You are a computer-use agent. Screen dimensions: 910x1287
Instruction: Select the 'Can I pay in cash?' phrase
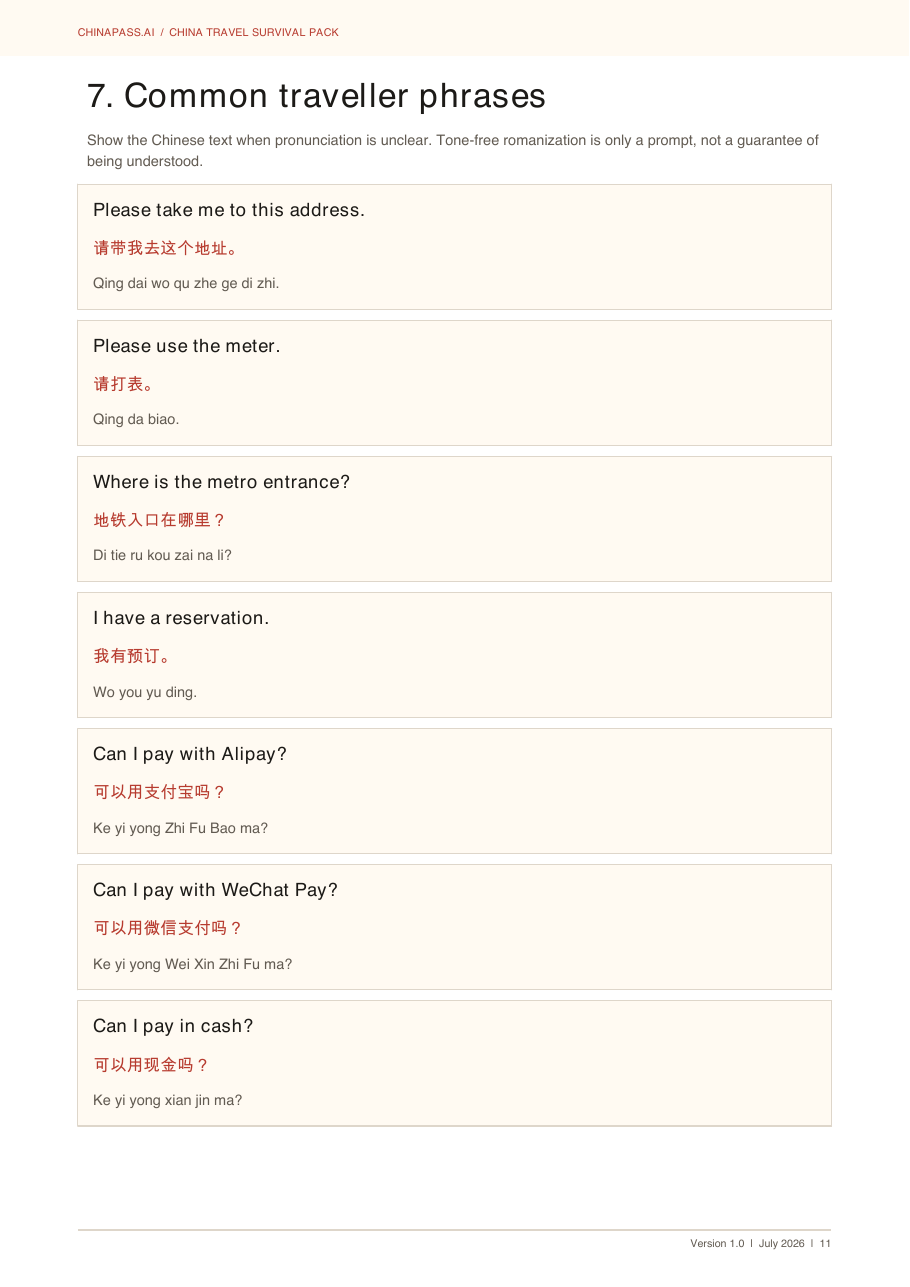tap(173, 1026)
